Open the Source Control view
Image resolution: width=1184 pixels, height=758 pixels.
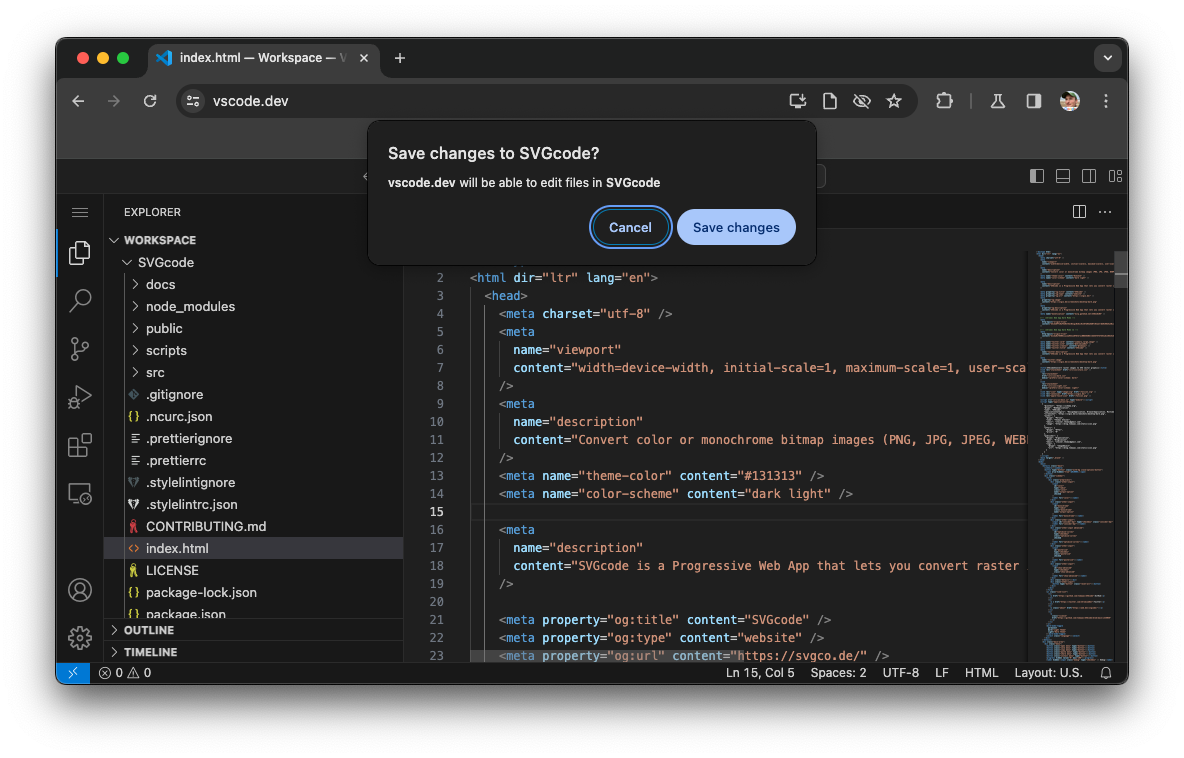[x=80, y=349]
